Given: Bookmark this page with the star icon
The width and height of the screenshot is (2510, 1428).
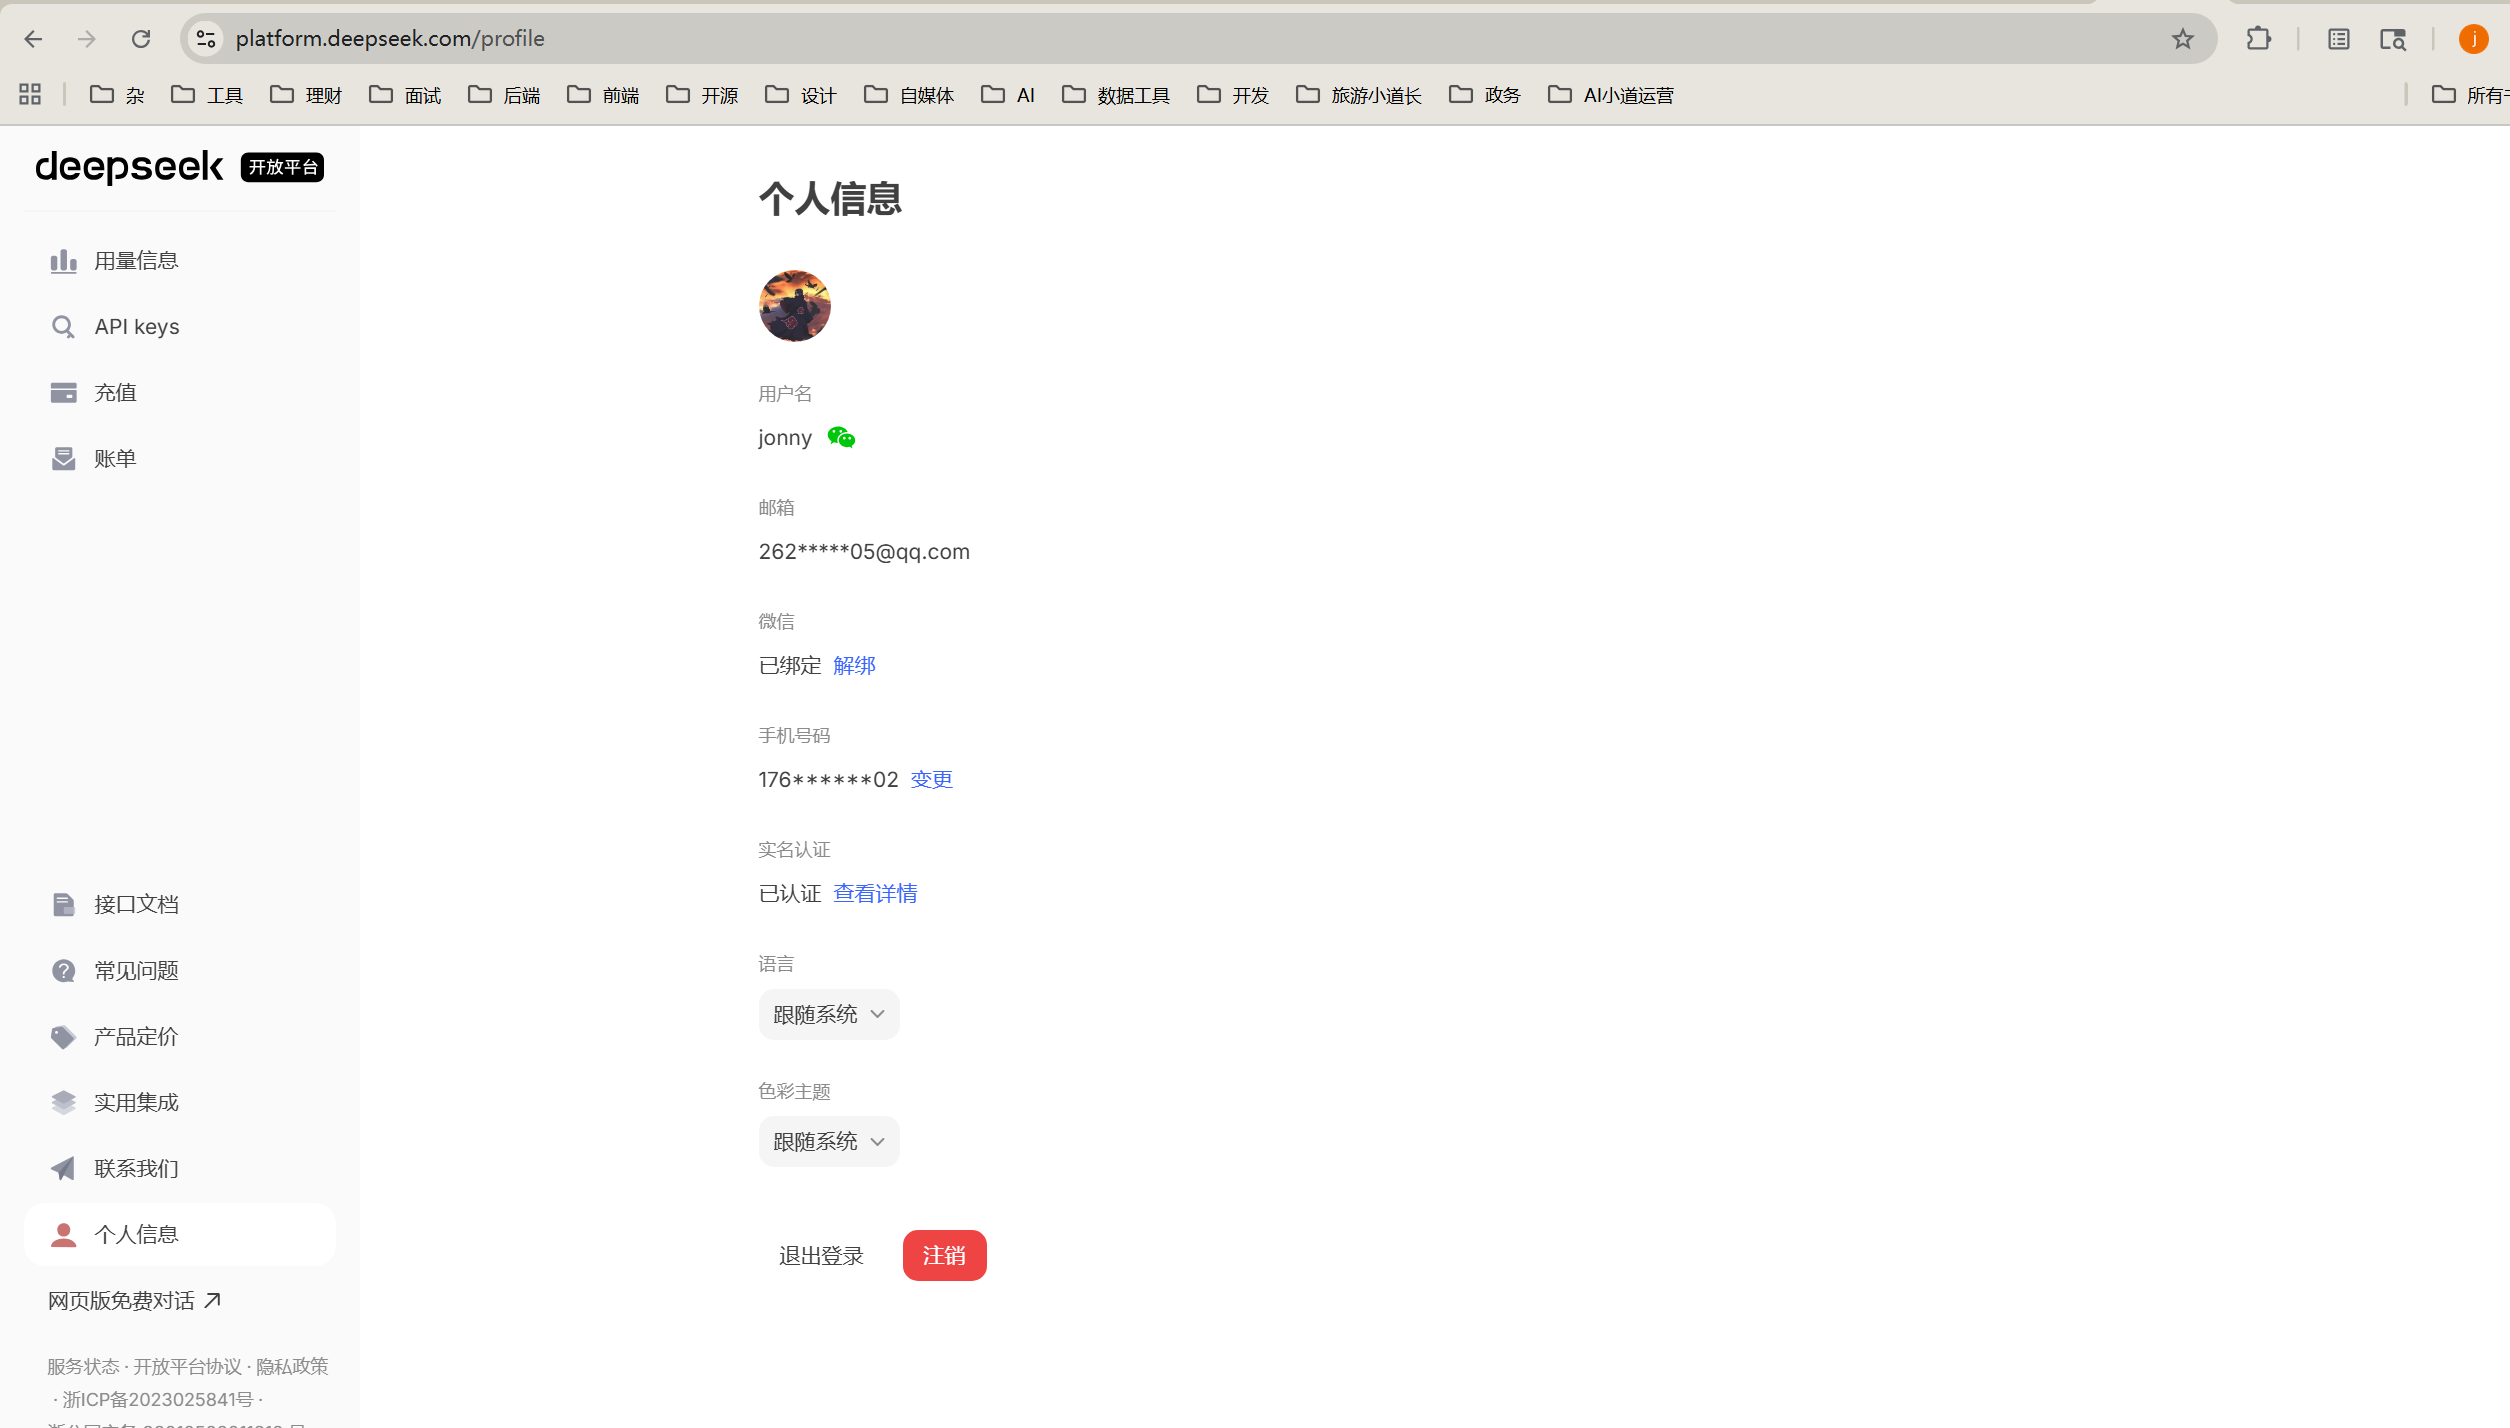Looking at the screenshot, I should point(2183,39).
